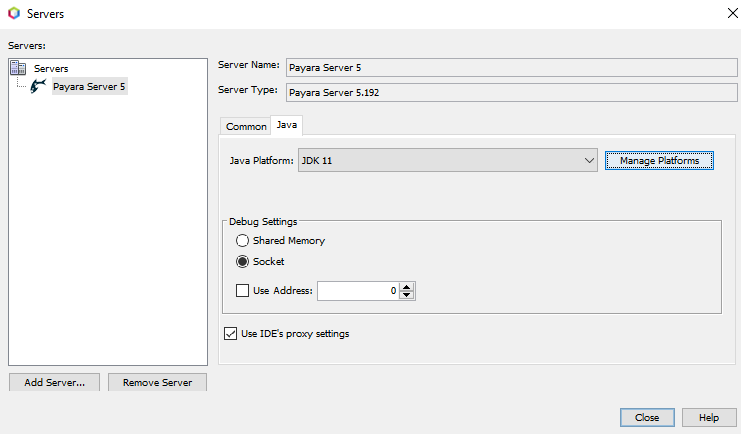Select the Shared Memory radio button
Screen dimensions: 741x434
coord(242,241)
